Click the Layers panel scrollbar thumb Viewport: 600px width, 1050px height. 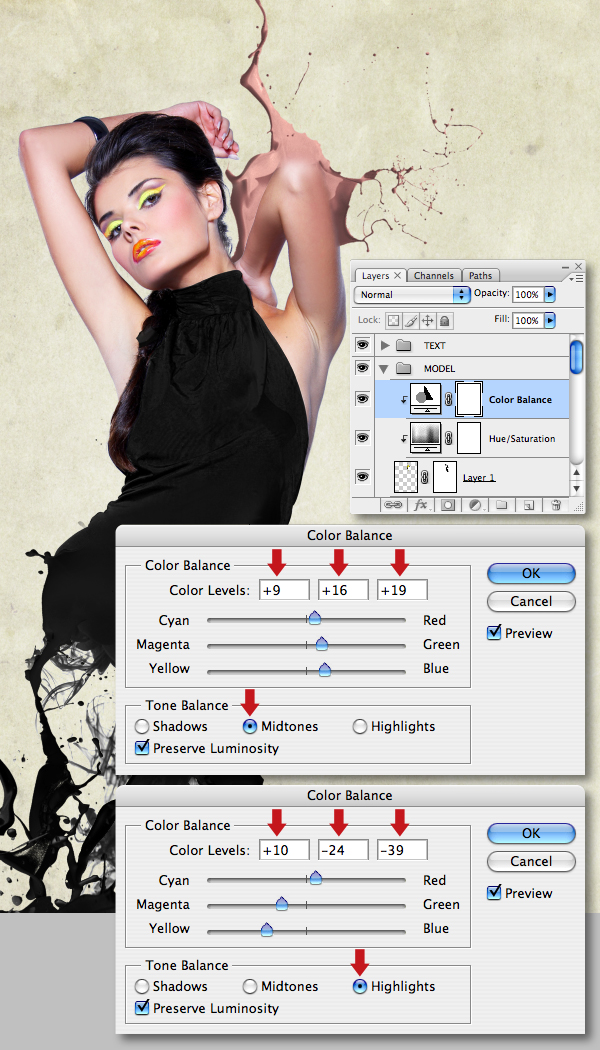point(576,356)
